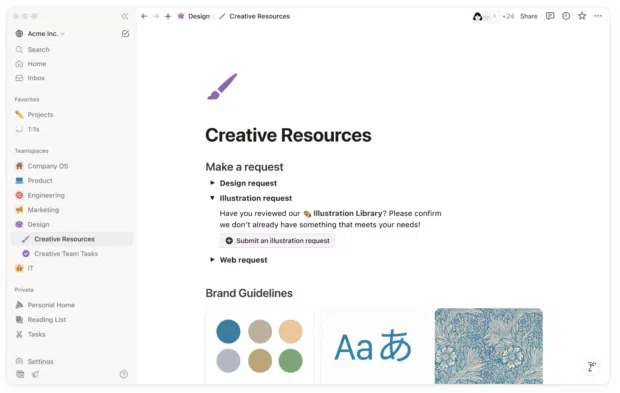
Task: Click the peach color swatch
Action: [291, 331]
